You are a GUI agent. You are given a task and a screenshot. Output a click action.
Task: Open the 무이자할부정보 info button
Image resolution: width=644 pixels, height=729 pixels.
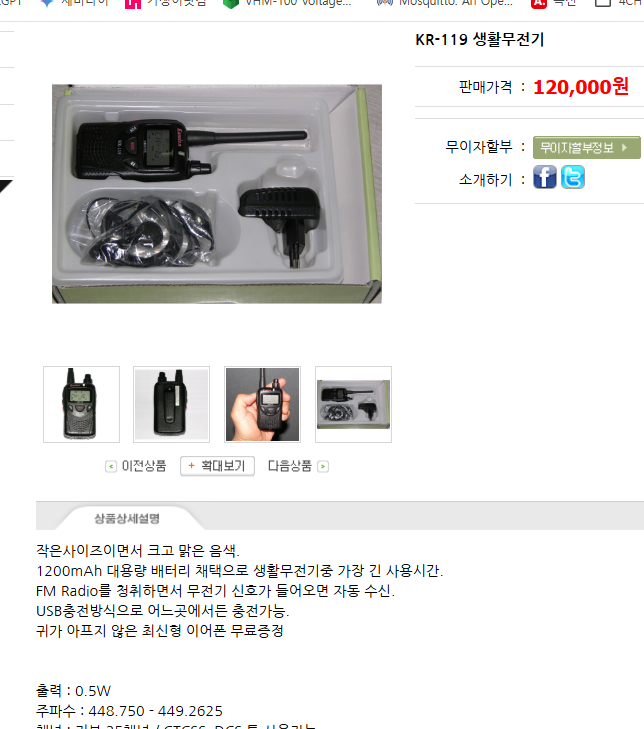tap(586, 147)
